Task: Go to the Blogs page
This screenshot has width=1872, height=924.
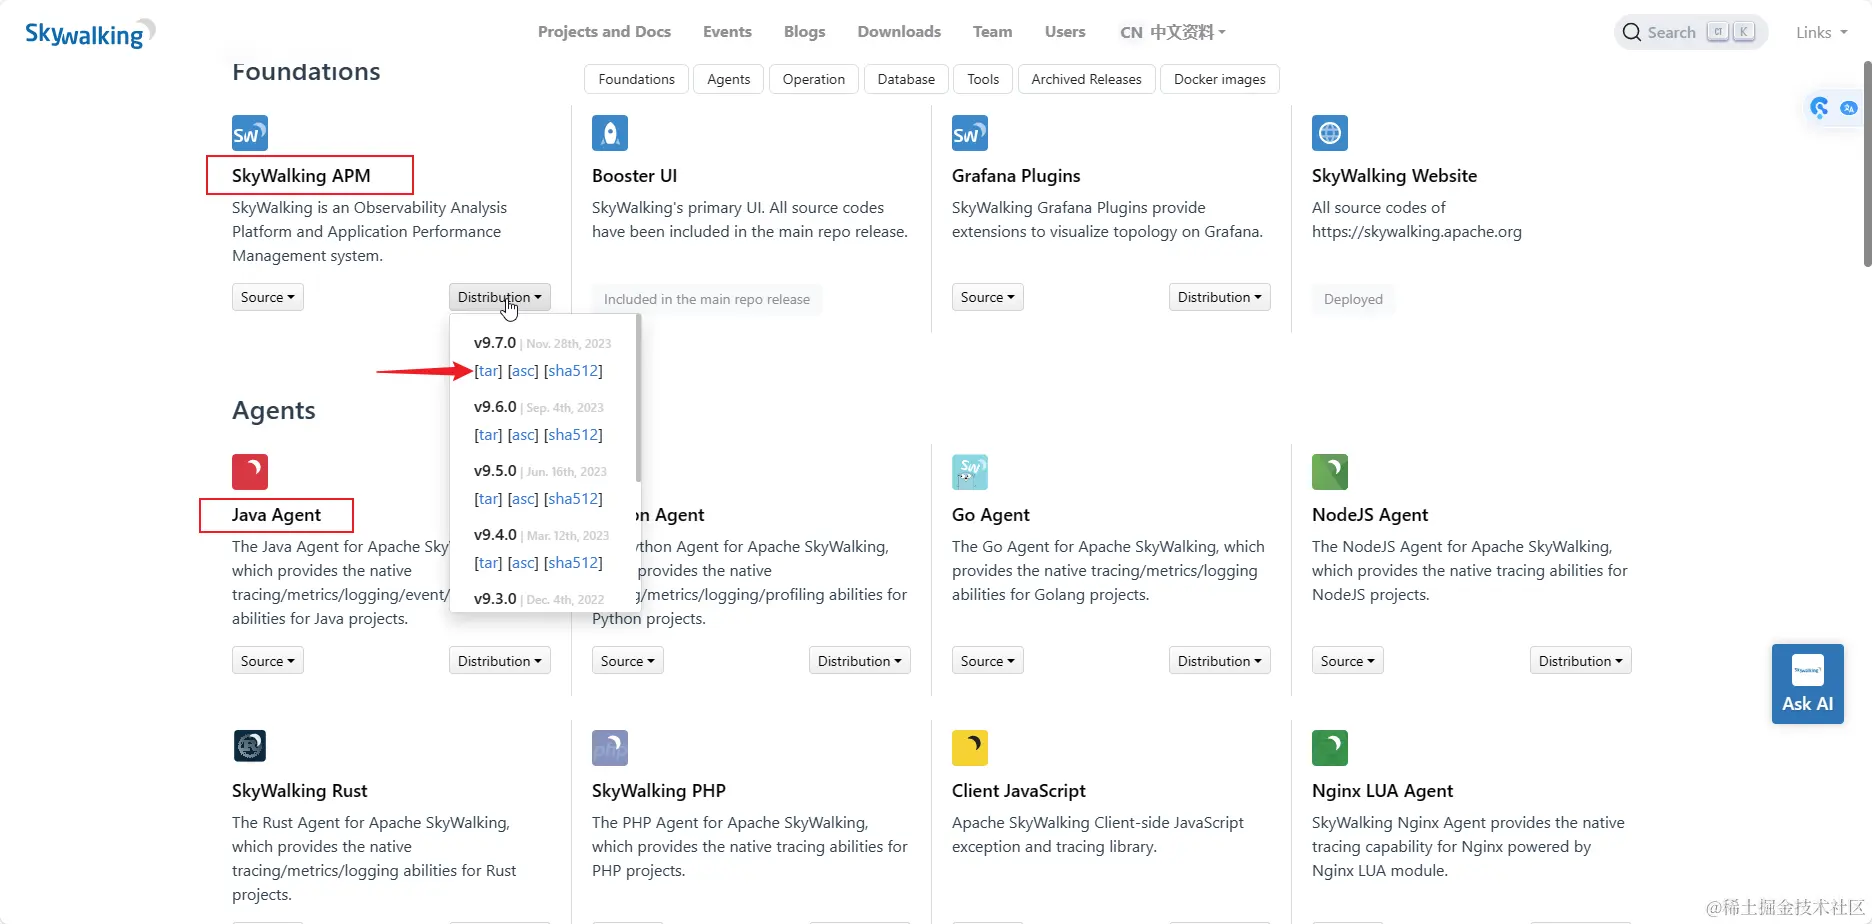Action: coord(805,32)
